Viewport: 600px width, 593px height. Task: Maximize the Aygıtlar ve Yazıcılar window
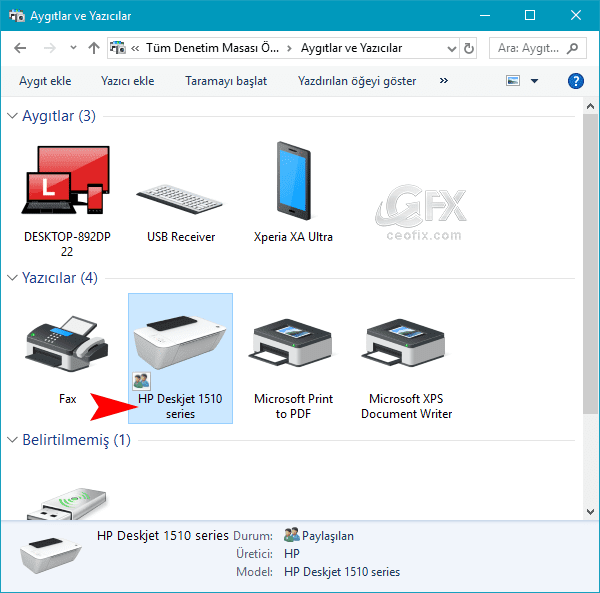point(530,15)
